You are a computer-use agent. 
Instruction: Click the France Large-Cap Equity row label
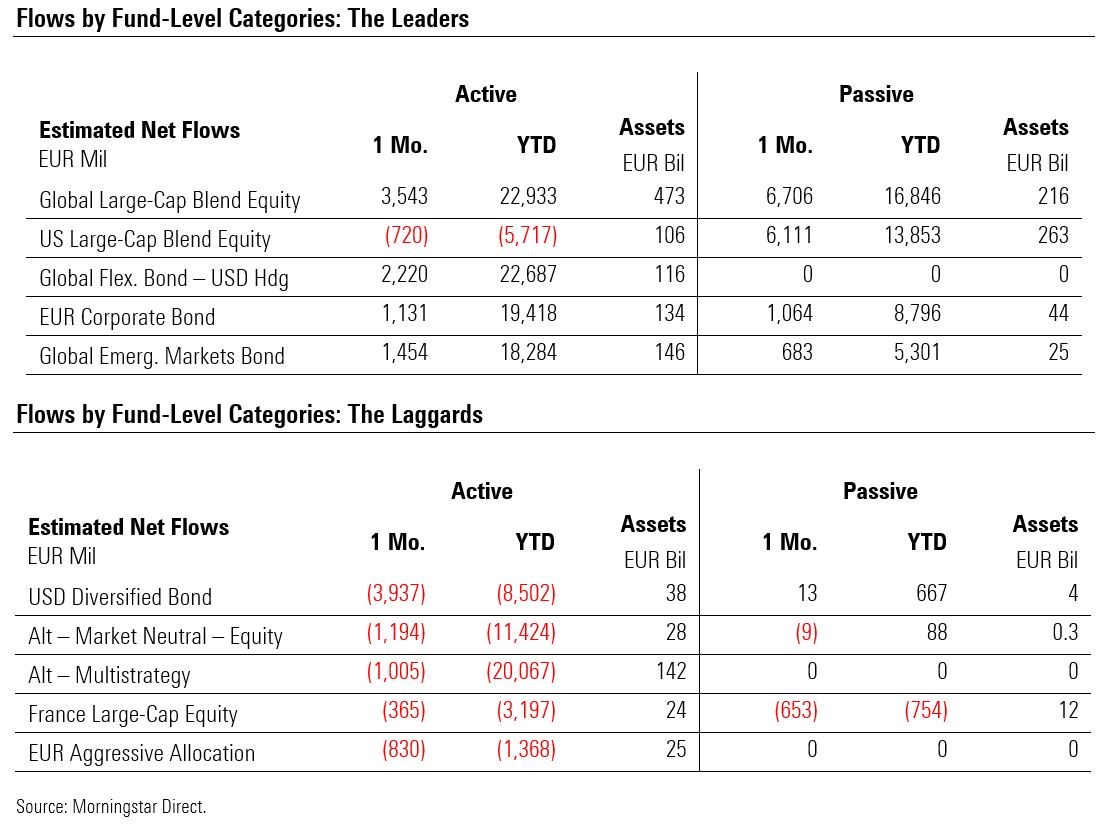click(133, 714)
